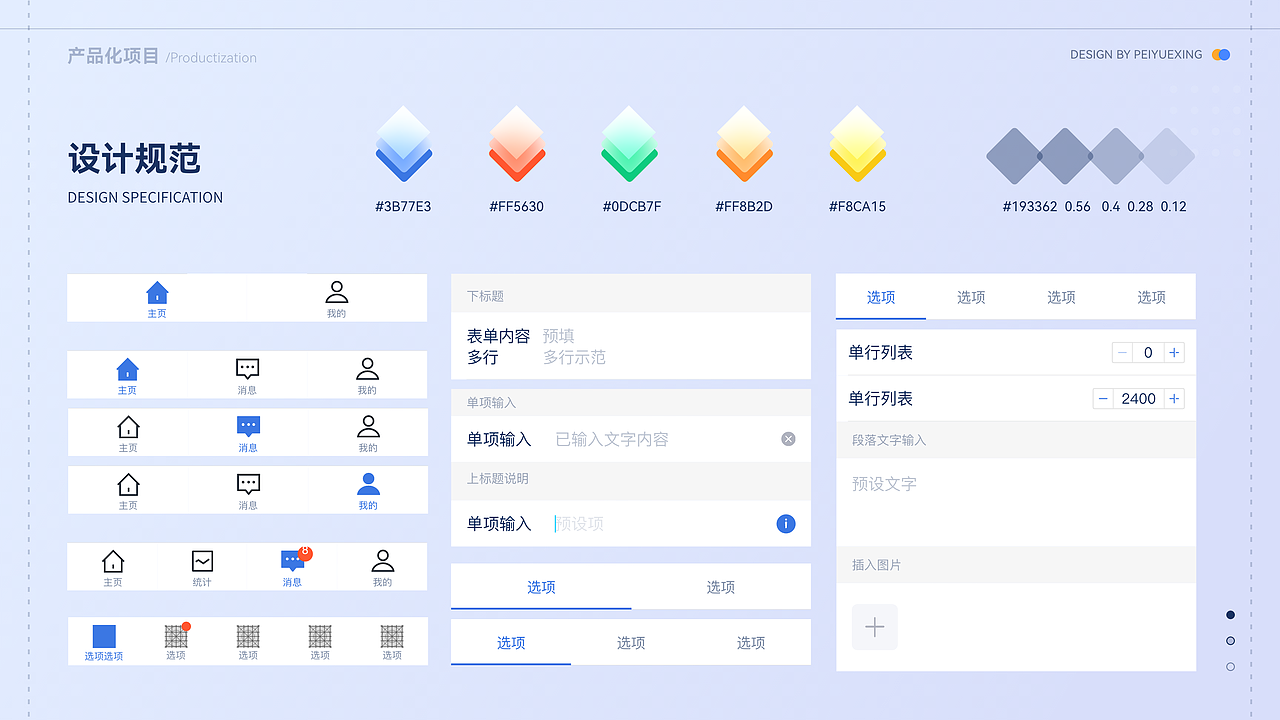
Task: Click 主页 icon in bar containing 统计
Action: tap(113, 561)
